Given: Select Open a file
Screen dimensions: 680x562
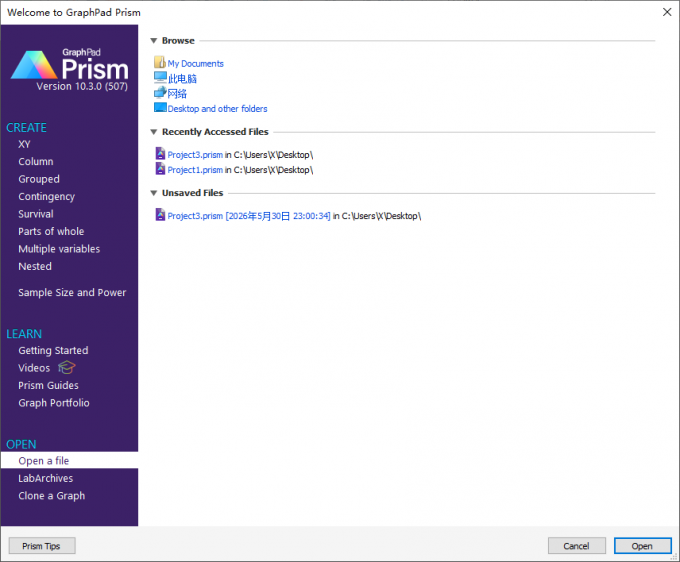Looking at the screenshot, I should pyautogui.click(x=69, y=461).
